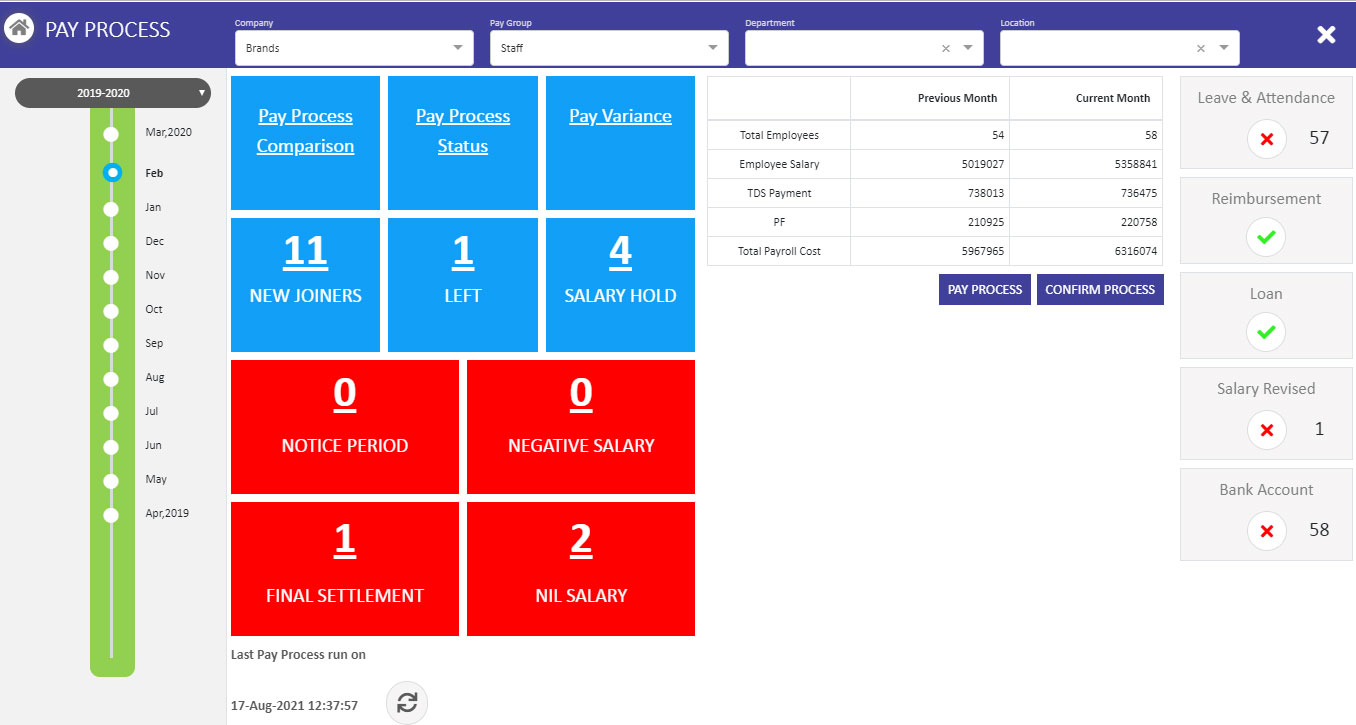Click the green check icon under Reimbursement
This screenshot has height=725, width=1356.
1266,237
